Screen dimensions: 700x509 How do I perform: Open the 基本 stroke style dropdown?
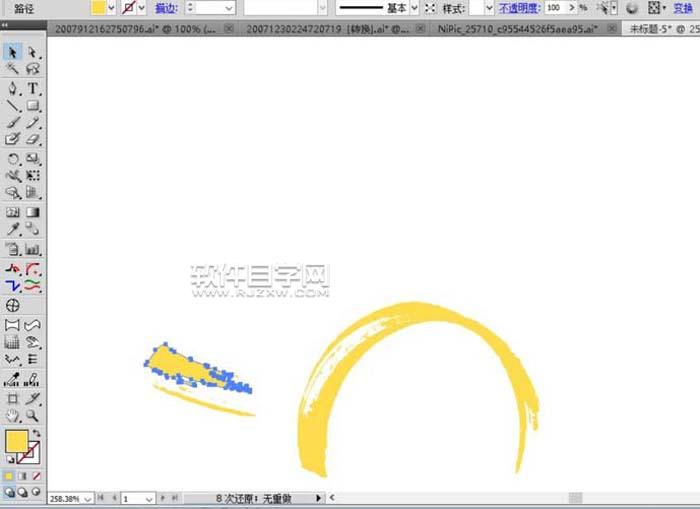(414, 8)
